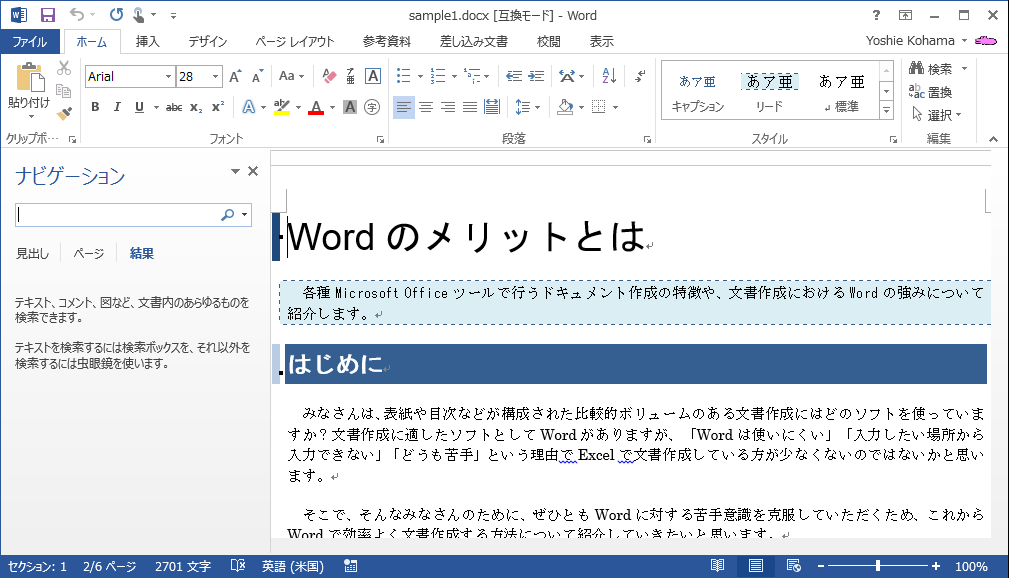1009x578 pixels.
Task: Click the Cut scissors icon
Action: 64,68
